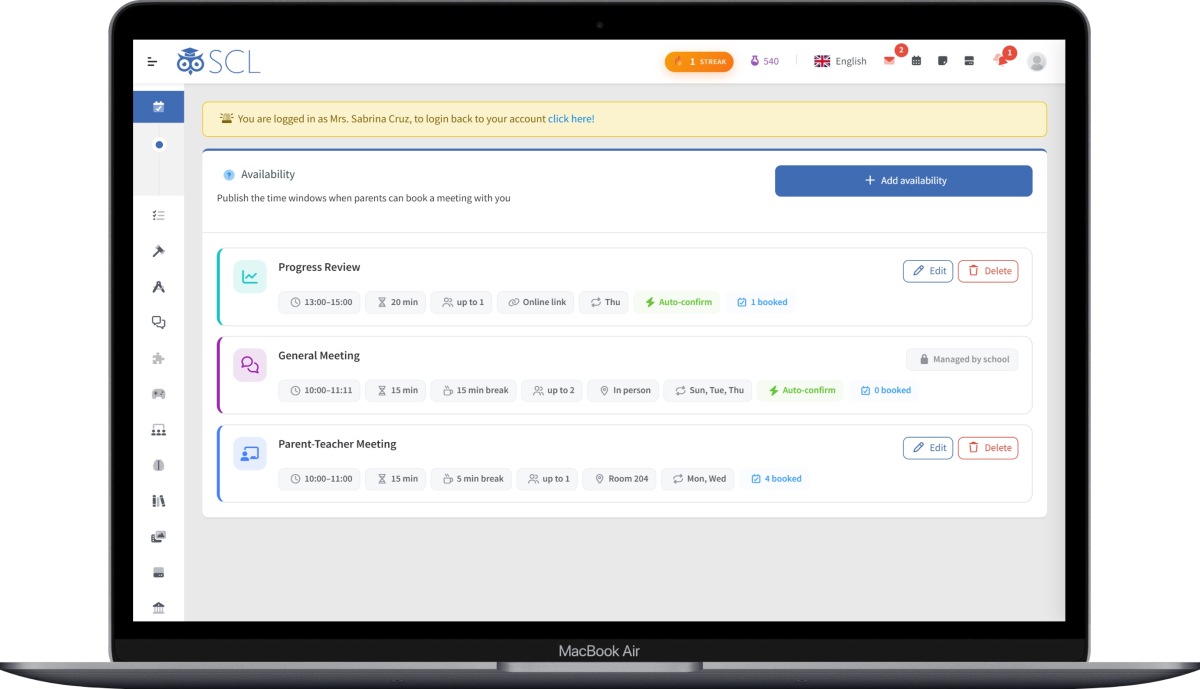Click the 'Online link' chip
This screenshot has width=1200, height=689.
tap(535, 302)
